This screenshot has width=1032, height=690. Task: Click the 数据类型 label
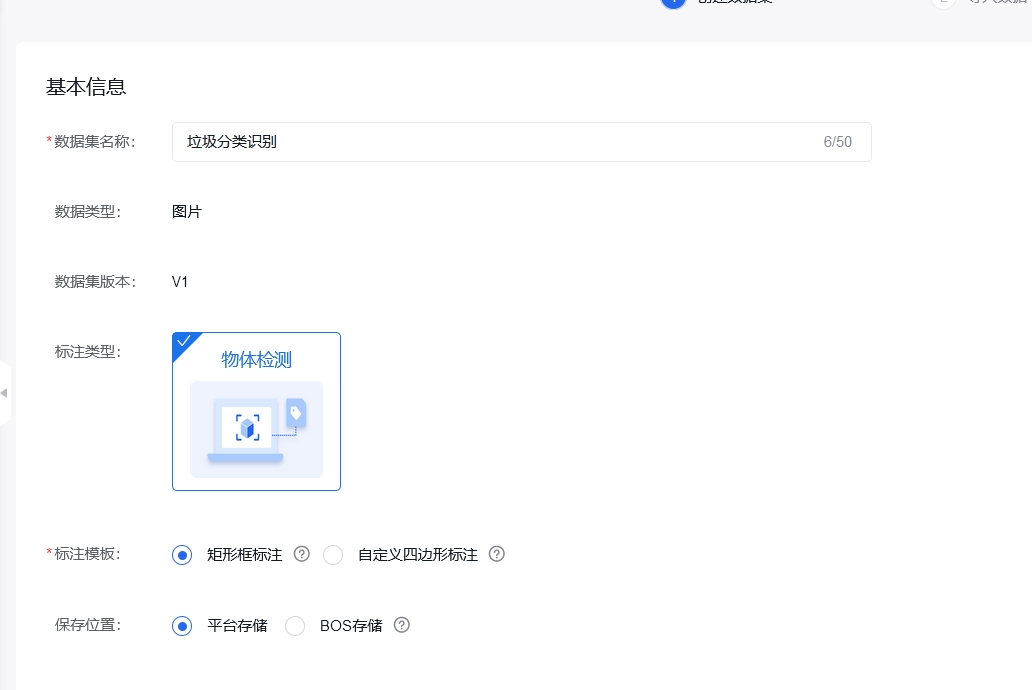click(x=88, y=212)
